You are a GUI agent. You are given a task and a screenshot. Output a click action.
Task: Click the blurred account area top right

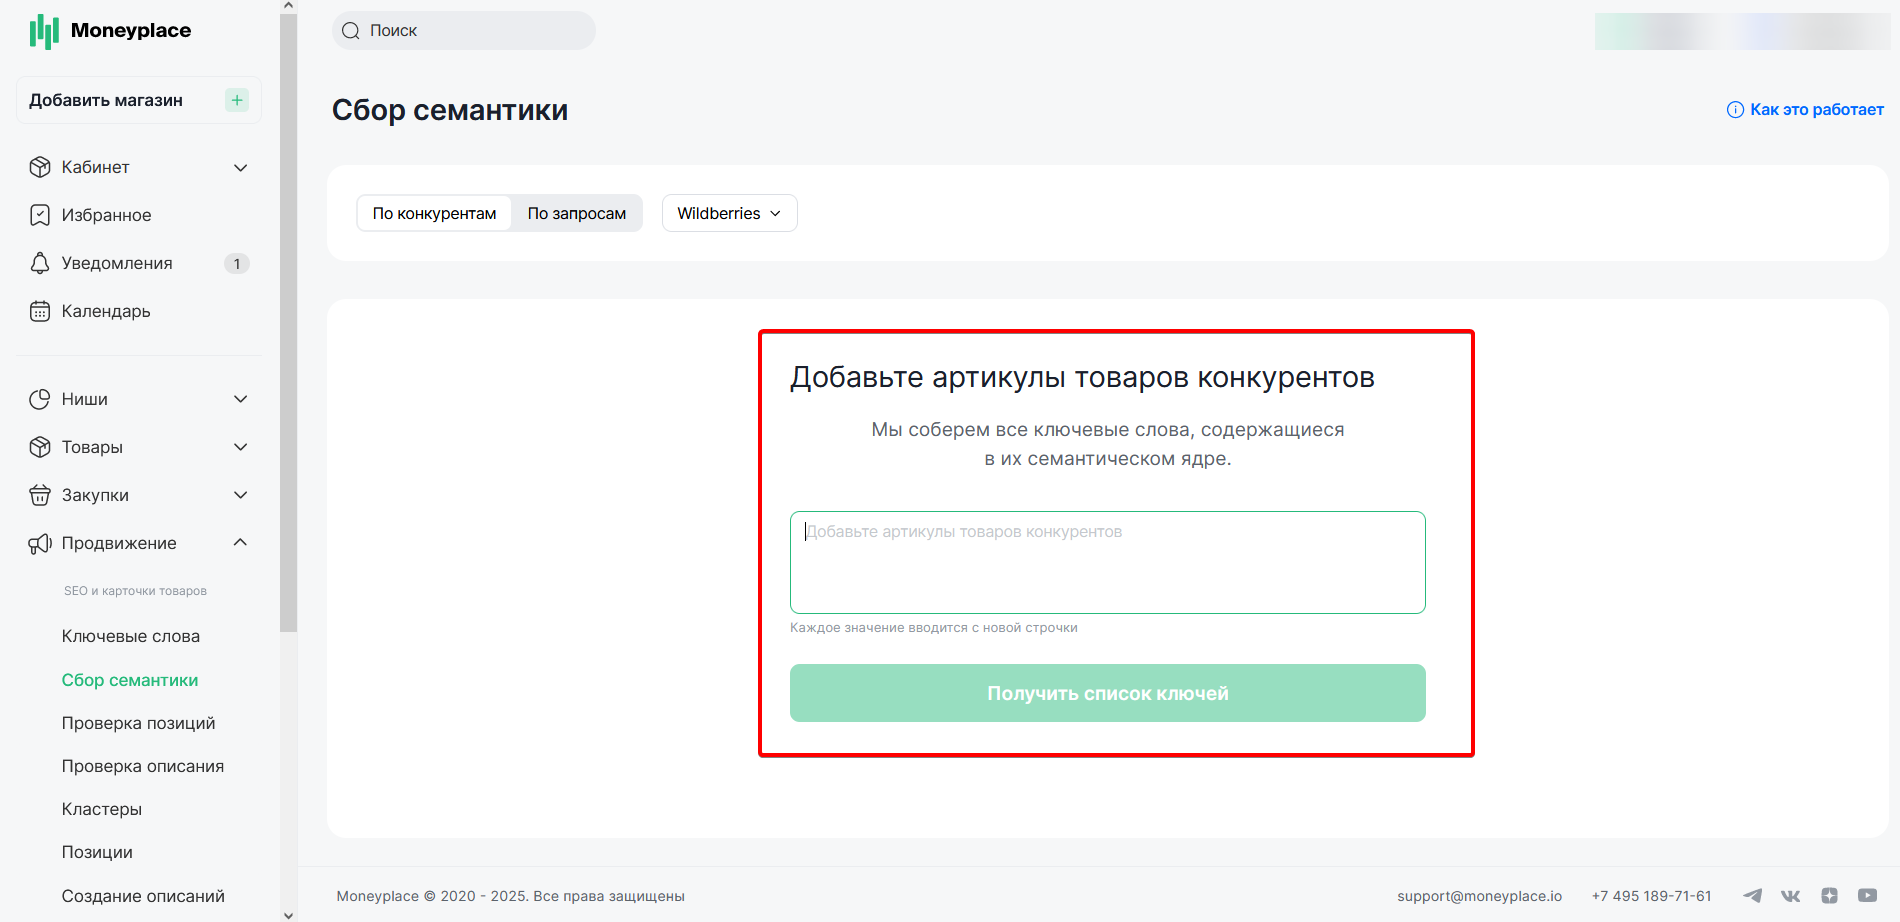1742,31
